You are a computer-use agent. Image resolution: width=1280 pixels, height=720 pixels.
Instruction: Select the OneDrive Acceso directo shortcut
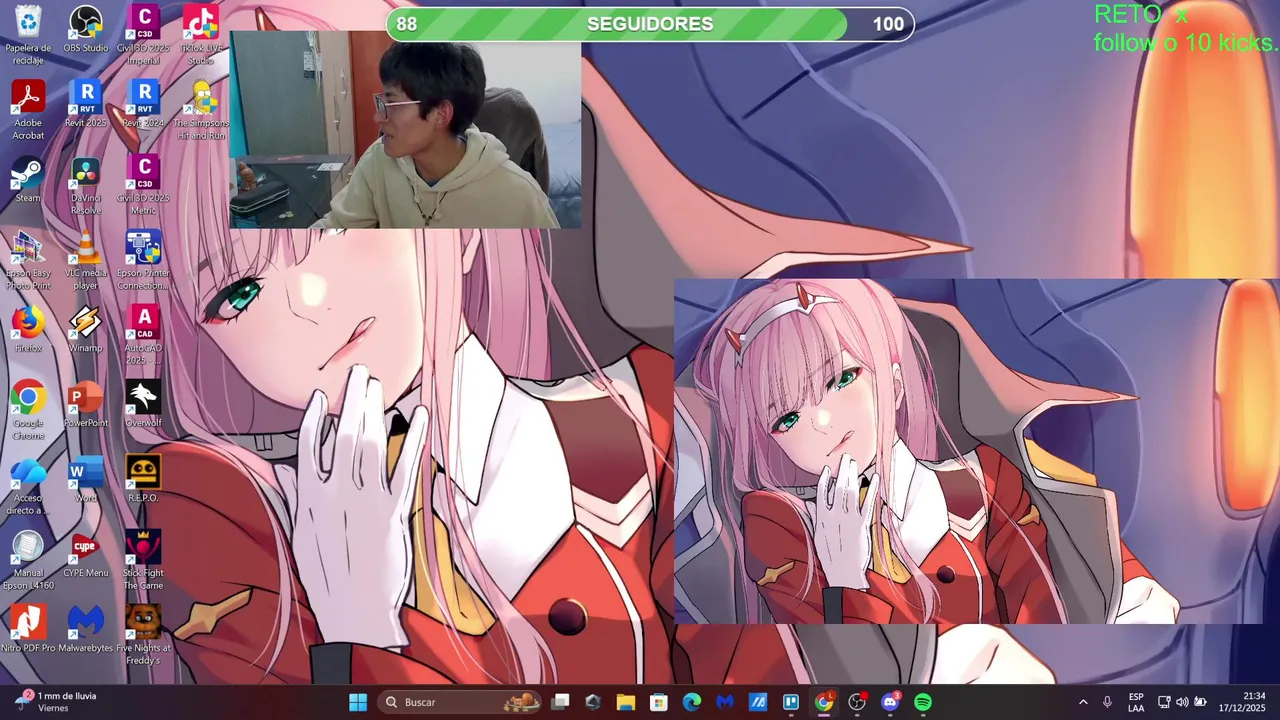tap(28, 486)
